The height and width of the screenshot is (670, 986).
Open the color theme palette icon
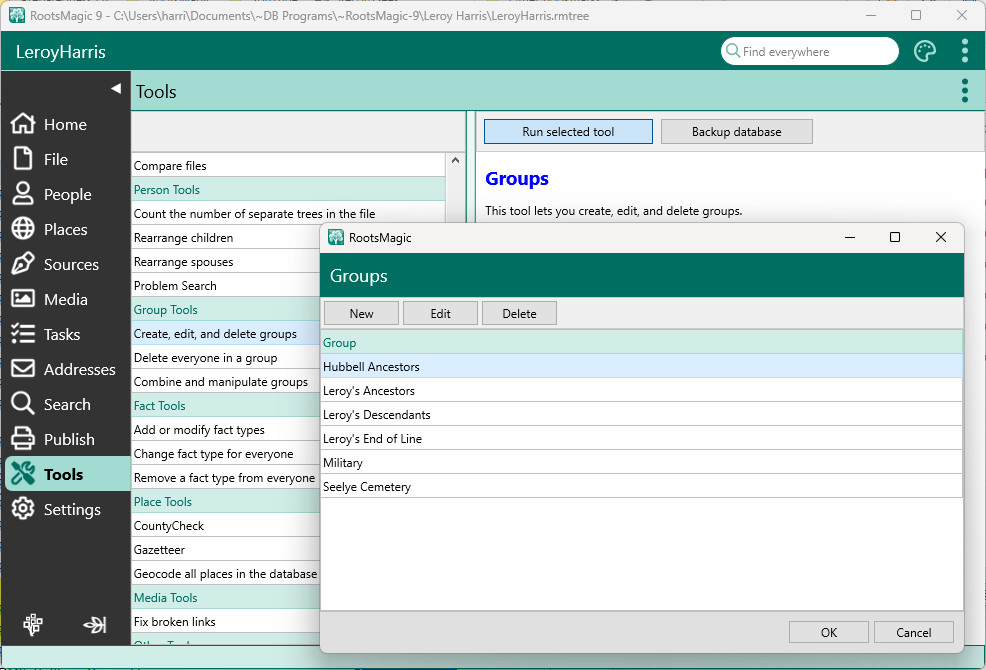click(925, 51)
